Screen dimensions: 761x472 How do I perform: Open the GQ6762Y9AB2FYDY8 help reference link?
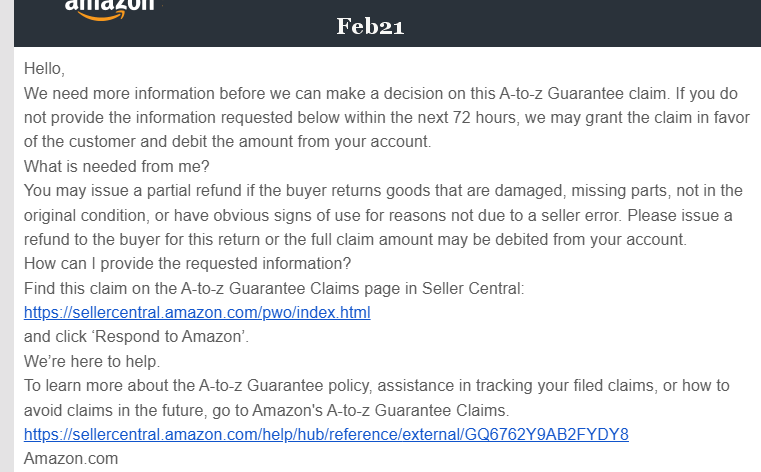[326, 434]
